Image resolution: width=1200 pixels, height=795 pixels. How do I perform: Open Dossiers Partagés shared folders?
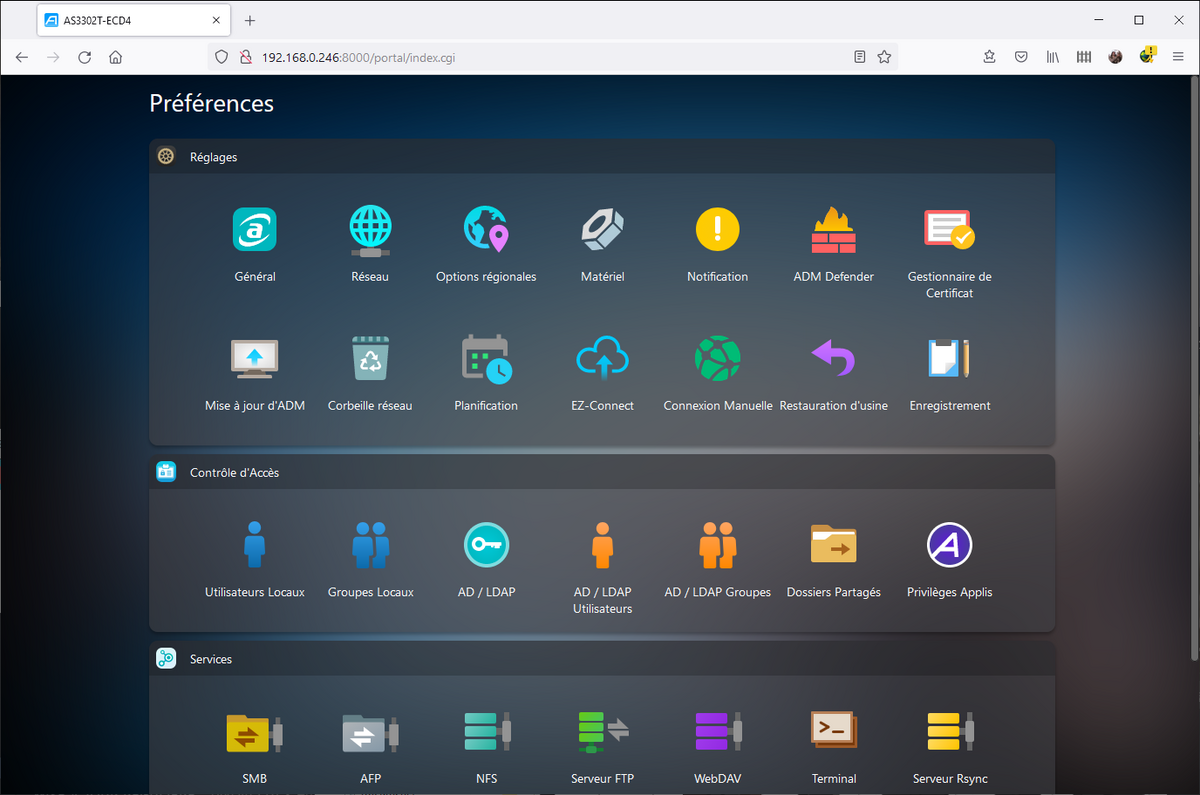(x=833, y=544)
